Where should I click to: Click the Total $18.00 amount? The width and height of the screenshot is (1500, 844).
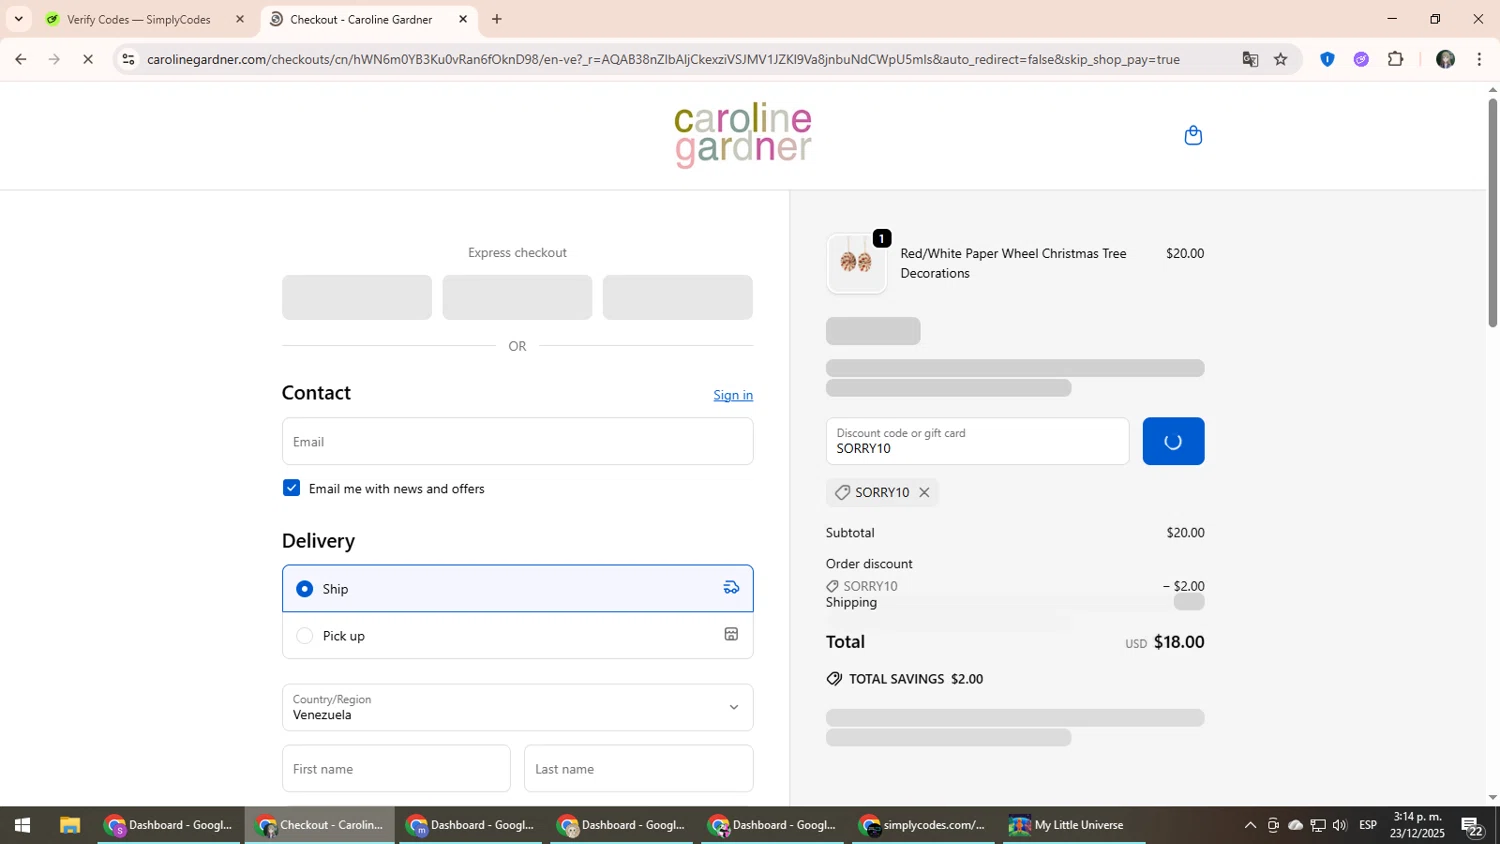[x=1179, y=642]
